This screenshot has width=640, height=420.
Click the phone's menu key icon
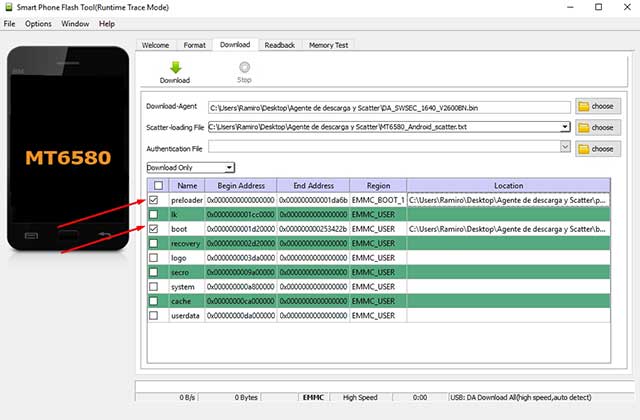click(31, 236)
